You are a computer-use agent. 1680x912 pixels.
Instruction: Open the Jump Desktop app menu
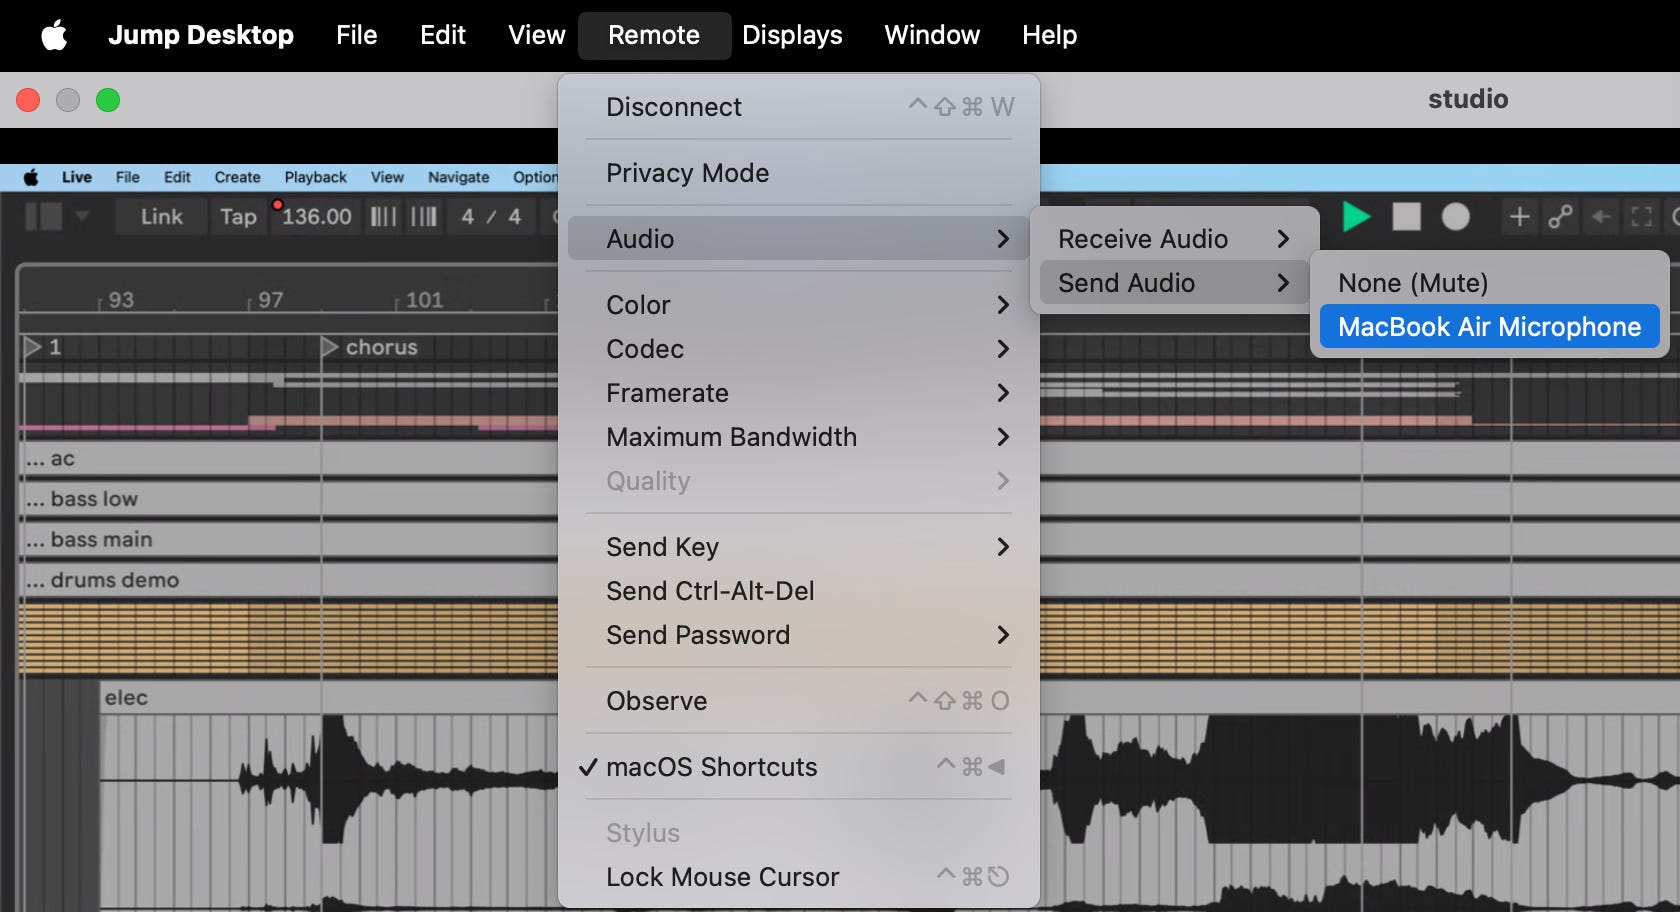click(201, 36)
